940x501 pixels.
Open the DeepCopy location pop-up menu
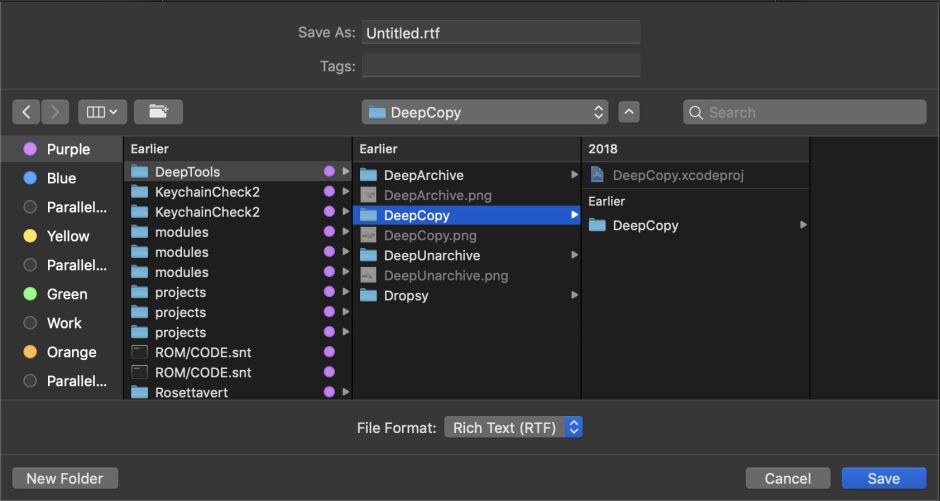click(x=485, y=112)
